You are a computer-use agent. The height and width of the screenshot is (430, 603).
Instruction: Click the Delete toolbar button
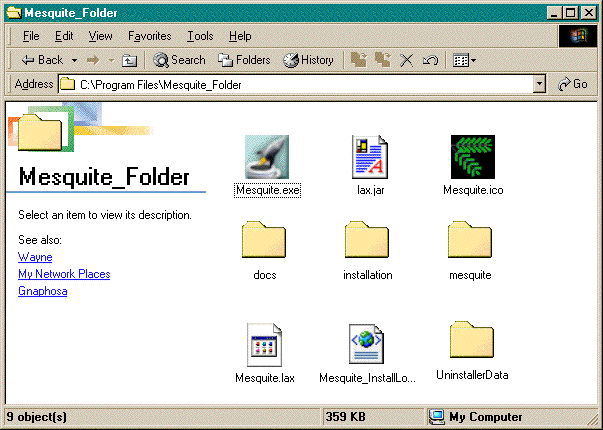tap(407, 60)
